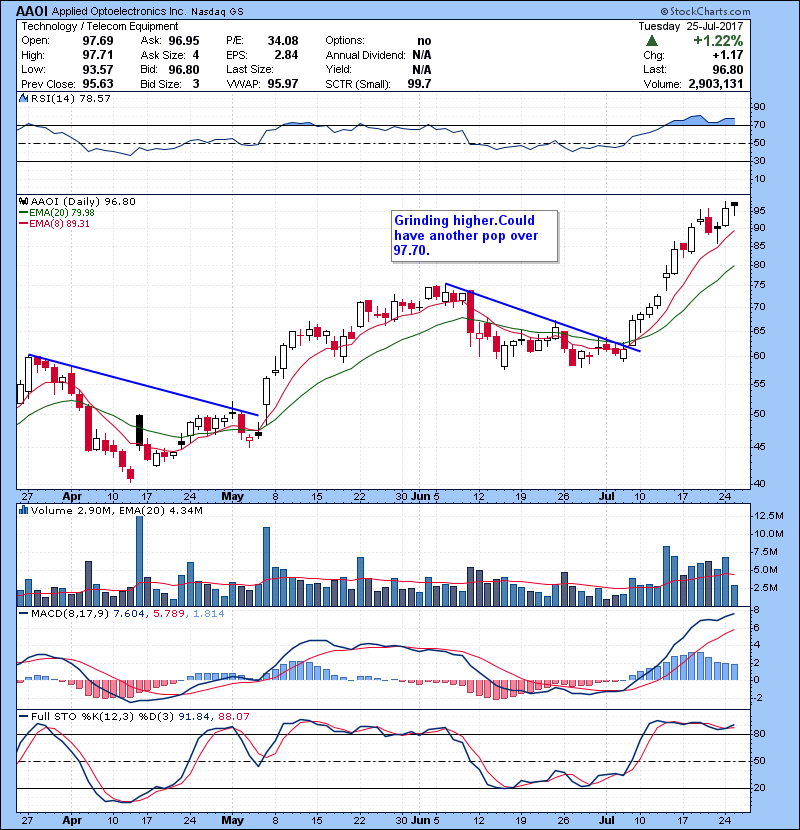The width and height of the screenshot is (800, 830).
Task: Select the Chg value +1.17
Action: [x=727, y=55]
